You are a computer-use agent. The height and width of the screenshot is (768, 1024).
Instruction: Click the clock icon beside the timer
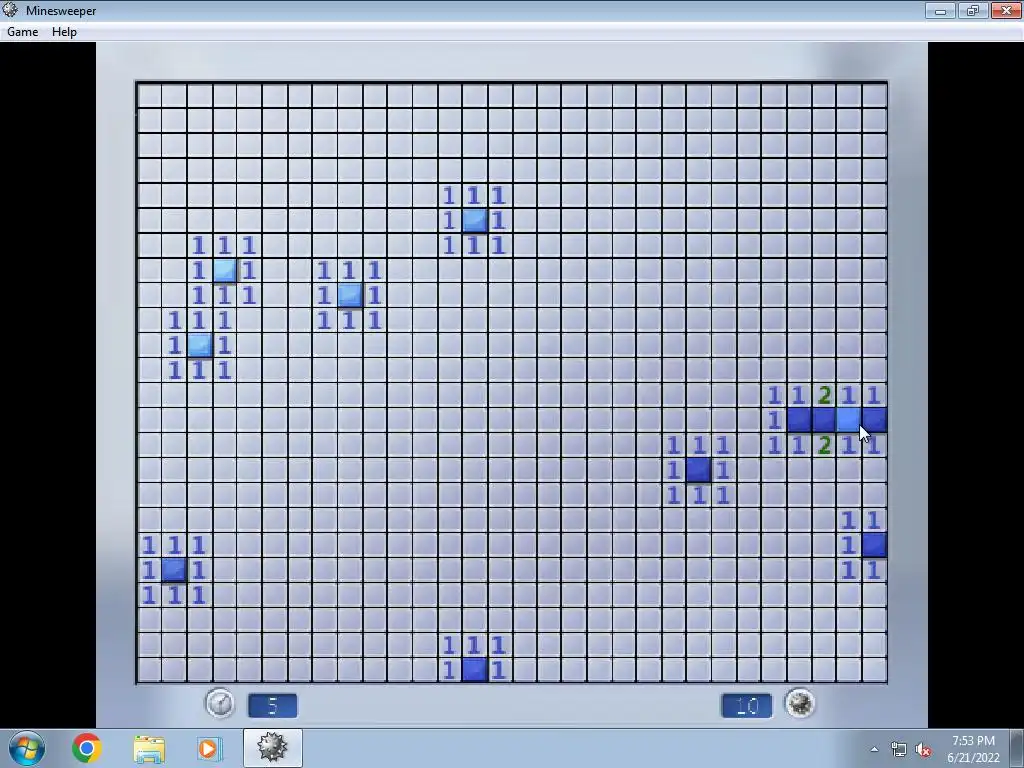[220, 705]
